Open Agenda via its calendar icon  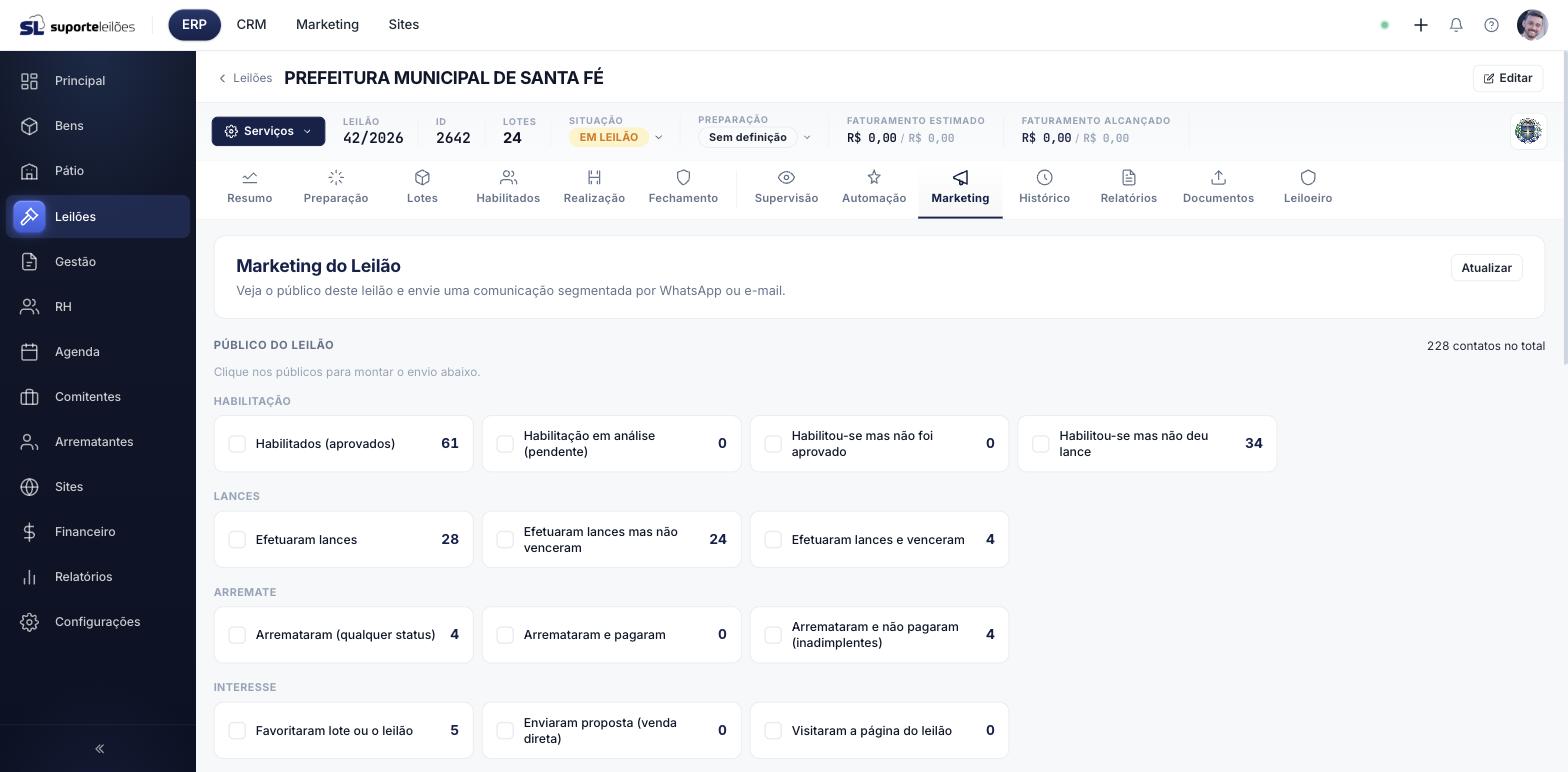click(30, 352)
